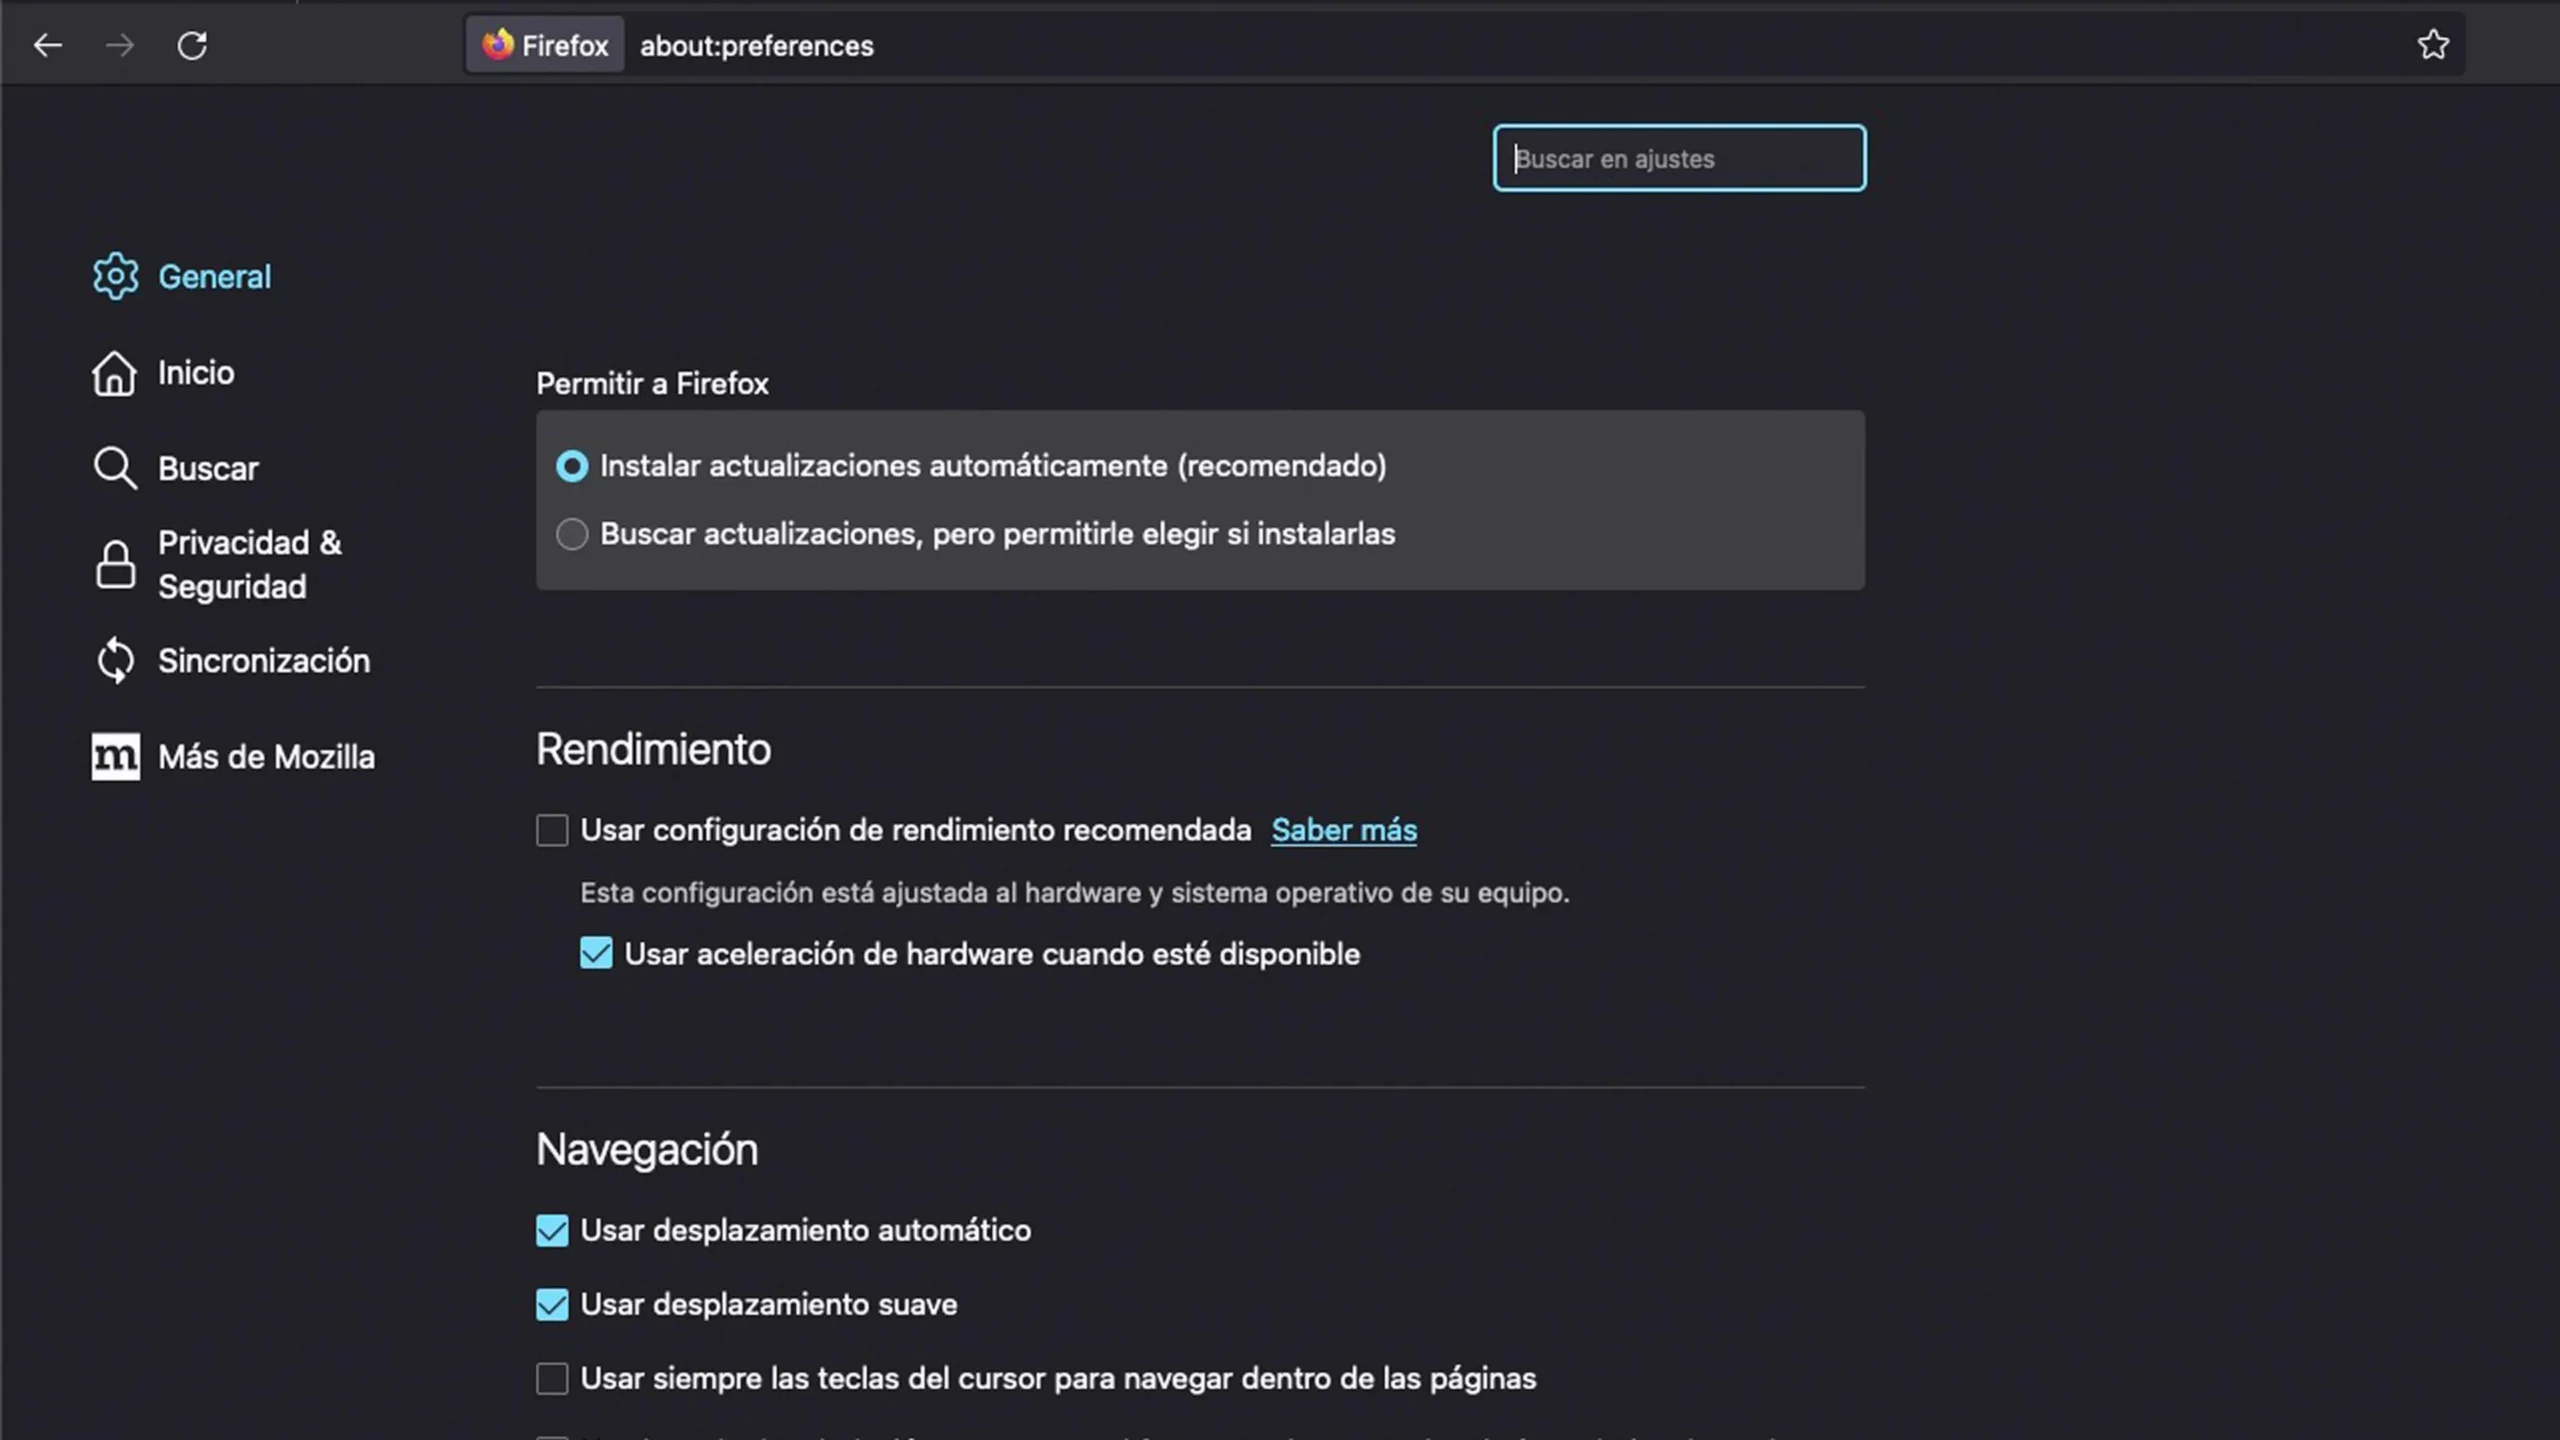Disable Usar desplazamiento suave
2560x1440 pixels.
pos(551,1304)
